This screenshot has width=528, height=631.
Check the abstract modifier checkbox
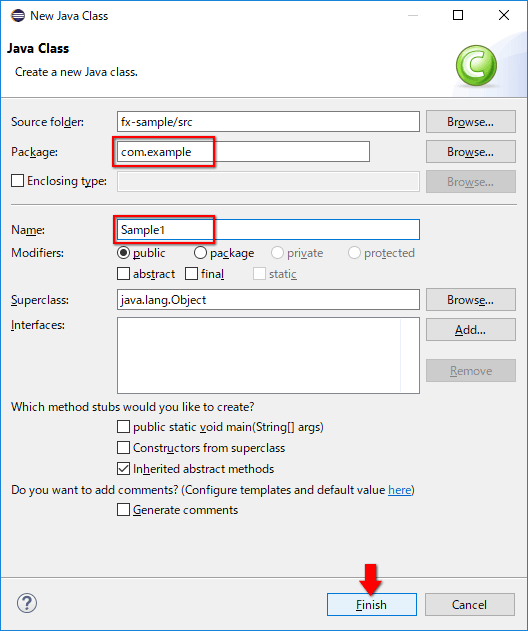click(123, 274)
